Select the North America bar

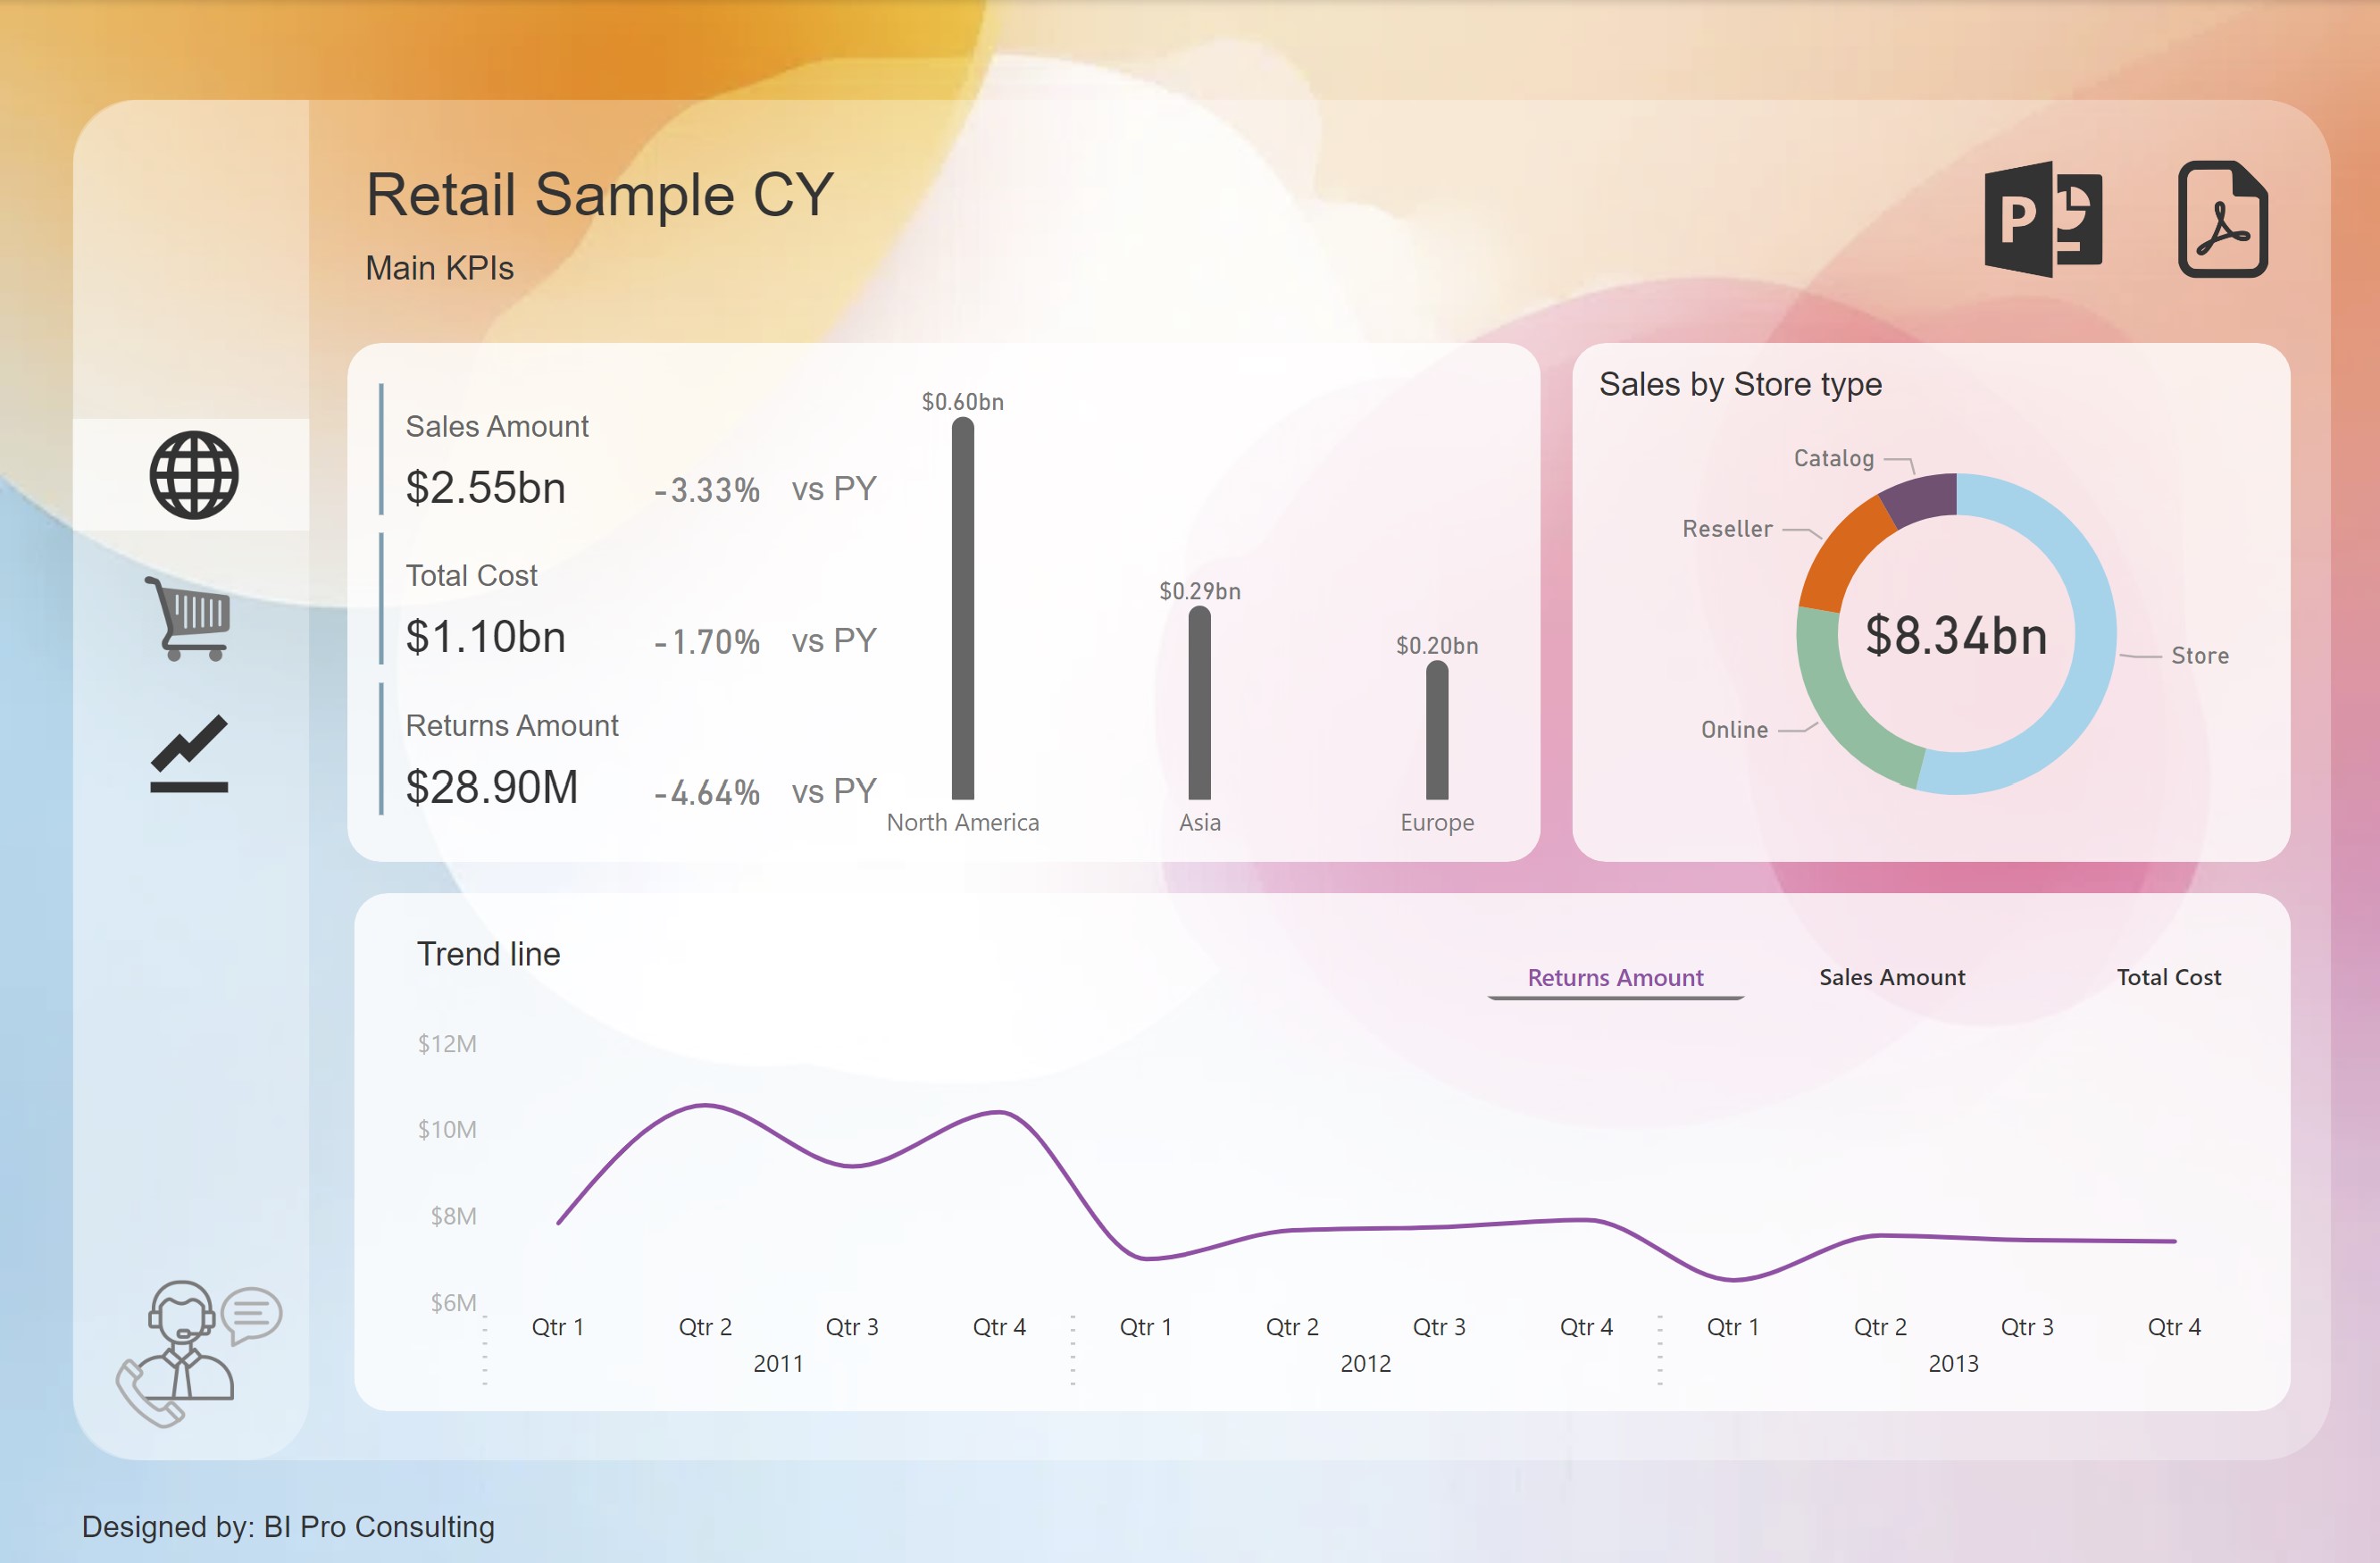[x=962, y=608]
